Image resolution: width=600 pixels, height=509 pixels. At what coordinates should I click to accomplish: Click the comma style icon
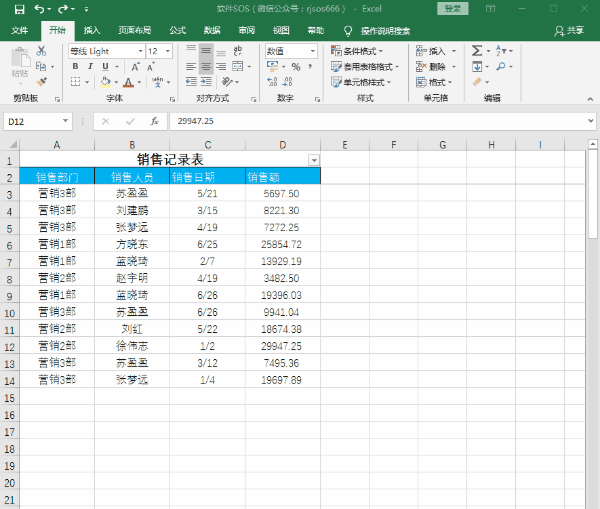[310, 67]
